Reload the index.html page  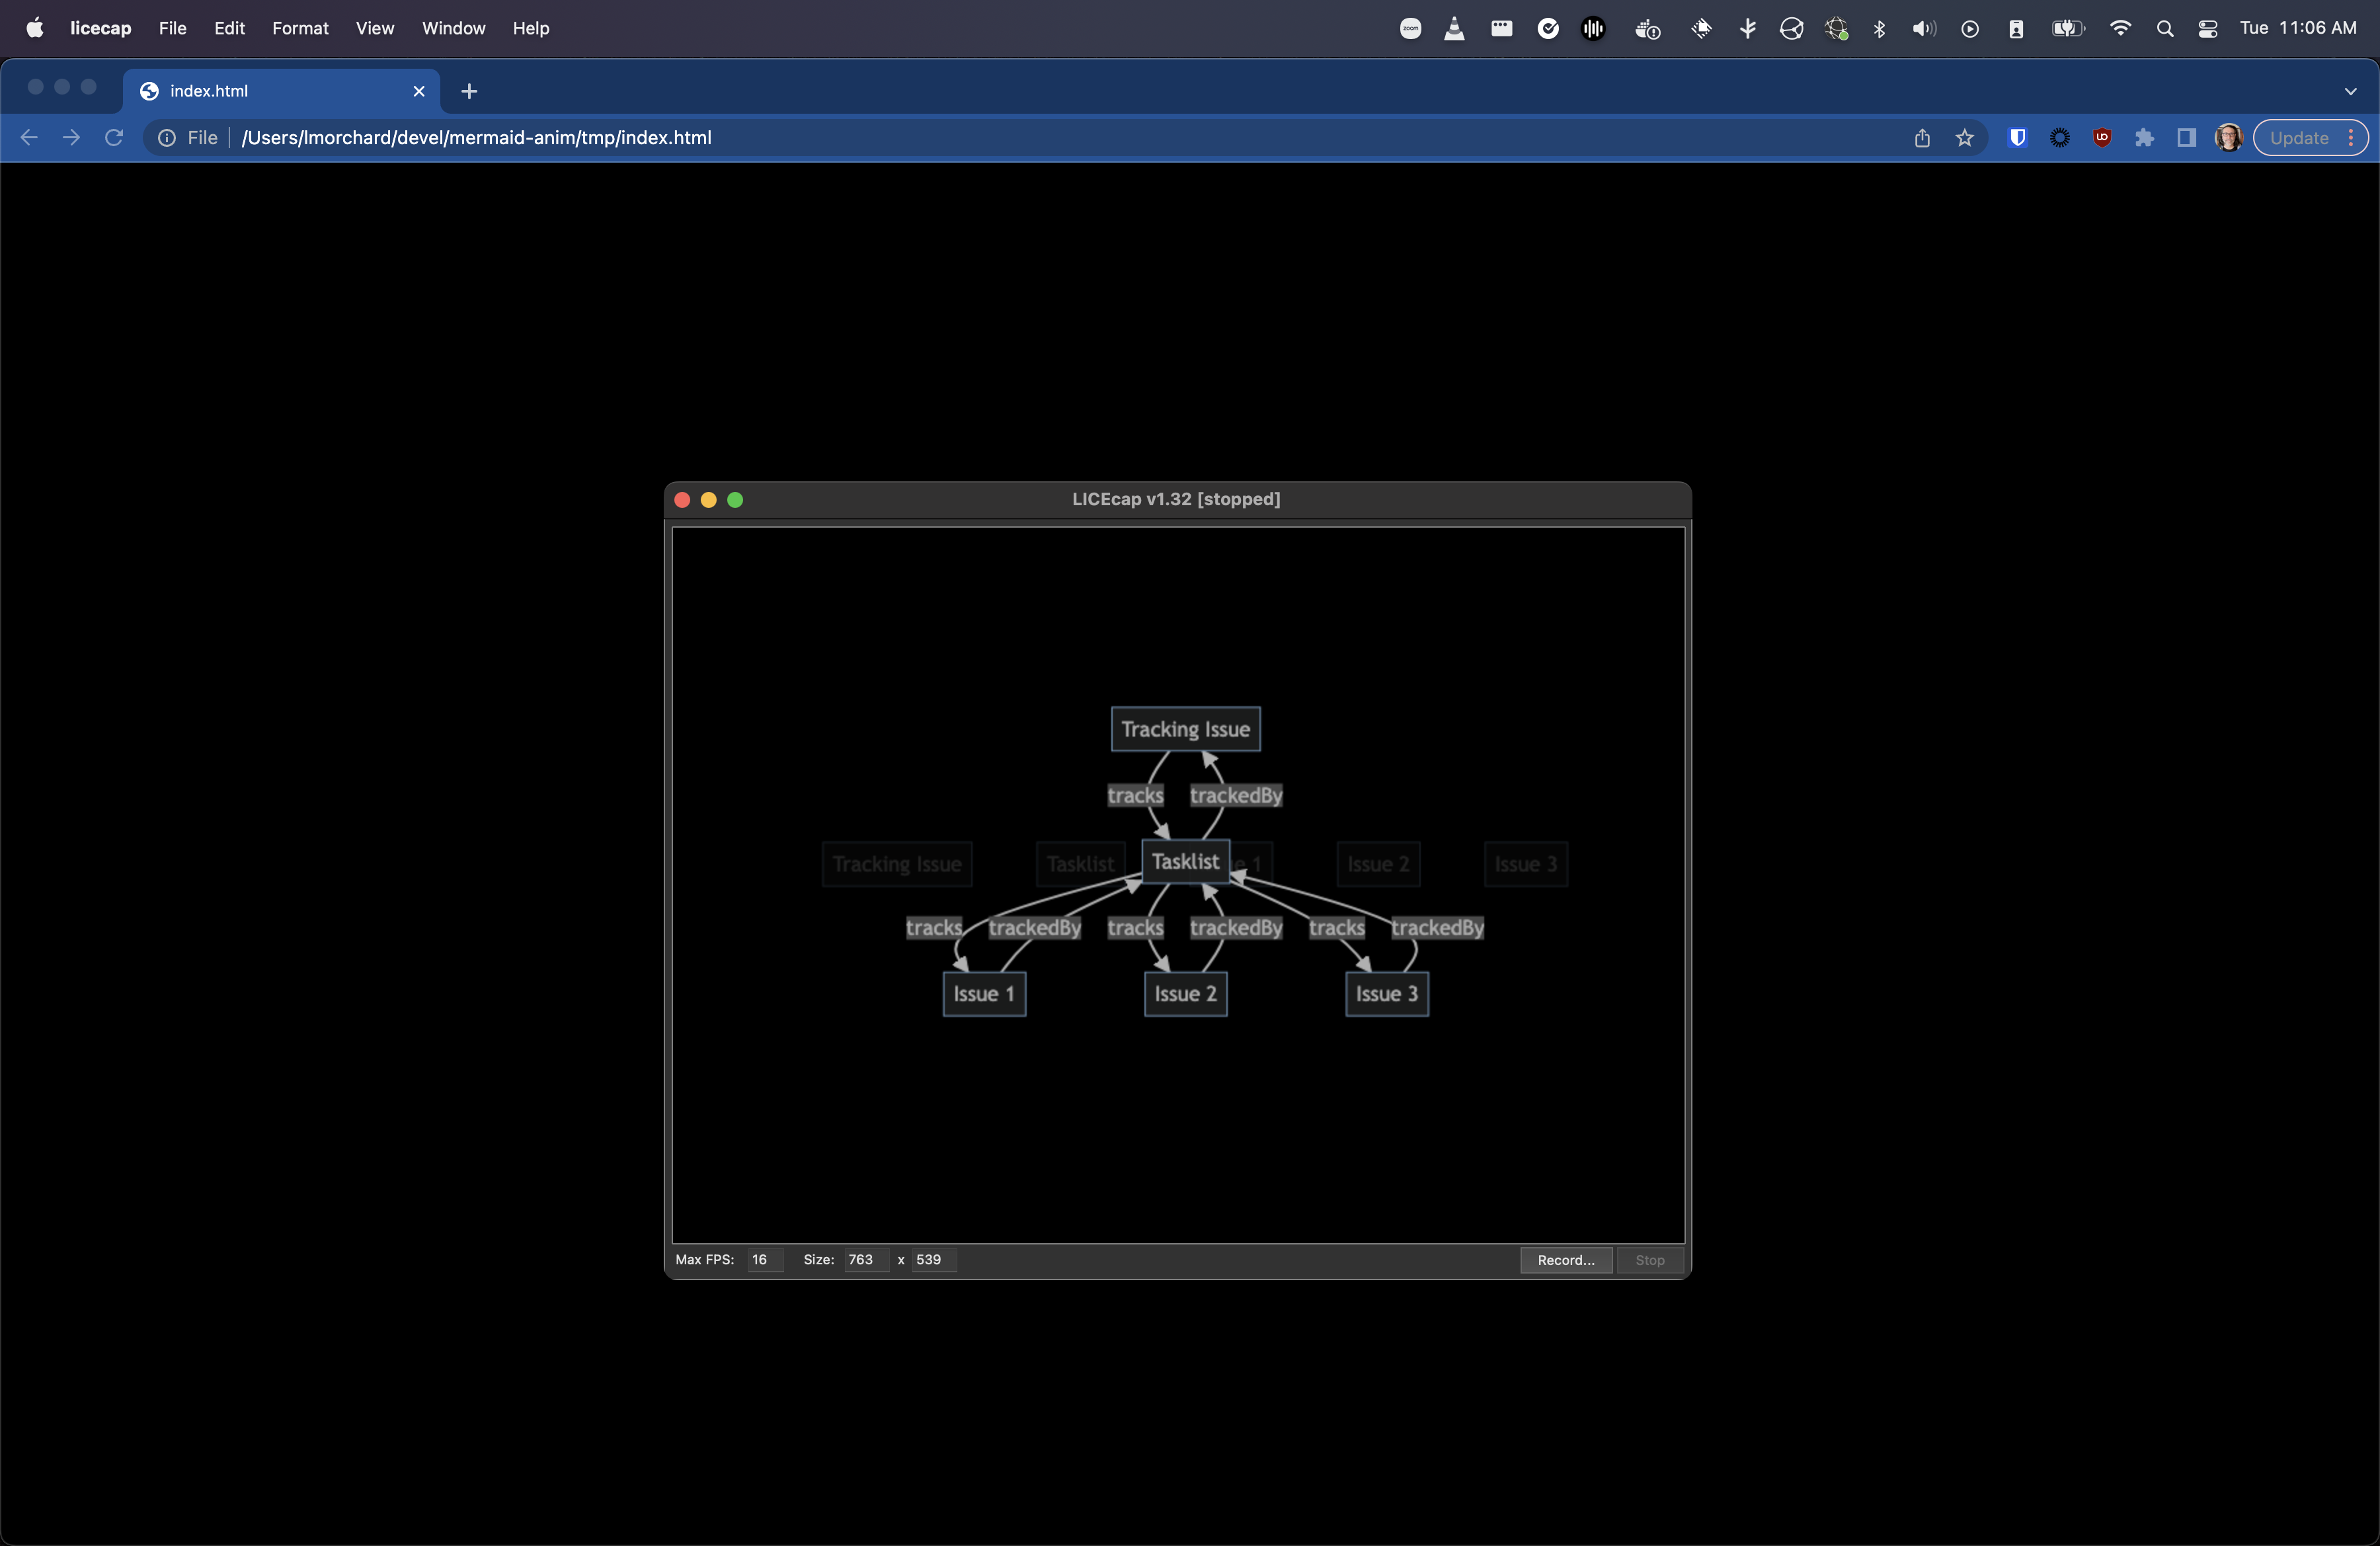pyautogui.click(x=114, y=138)
